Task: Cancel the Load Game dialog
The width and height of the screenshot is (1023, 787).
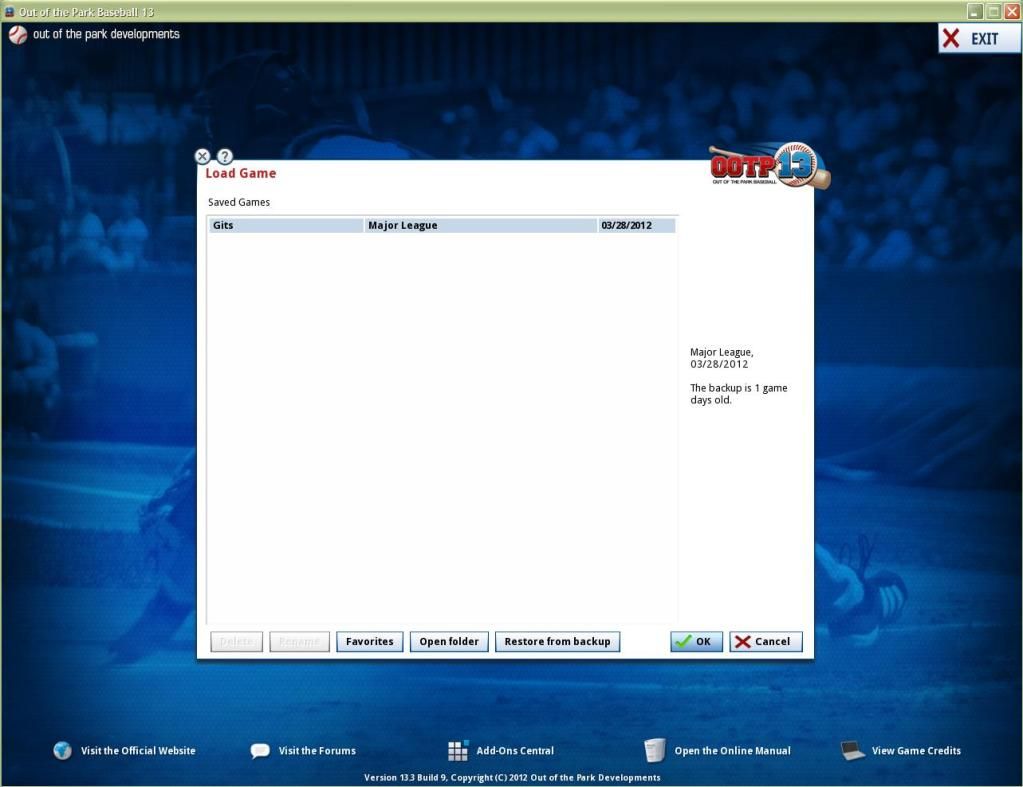Action: [766, 641]
